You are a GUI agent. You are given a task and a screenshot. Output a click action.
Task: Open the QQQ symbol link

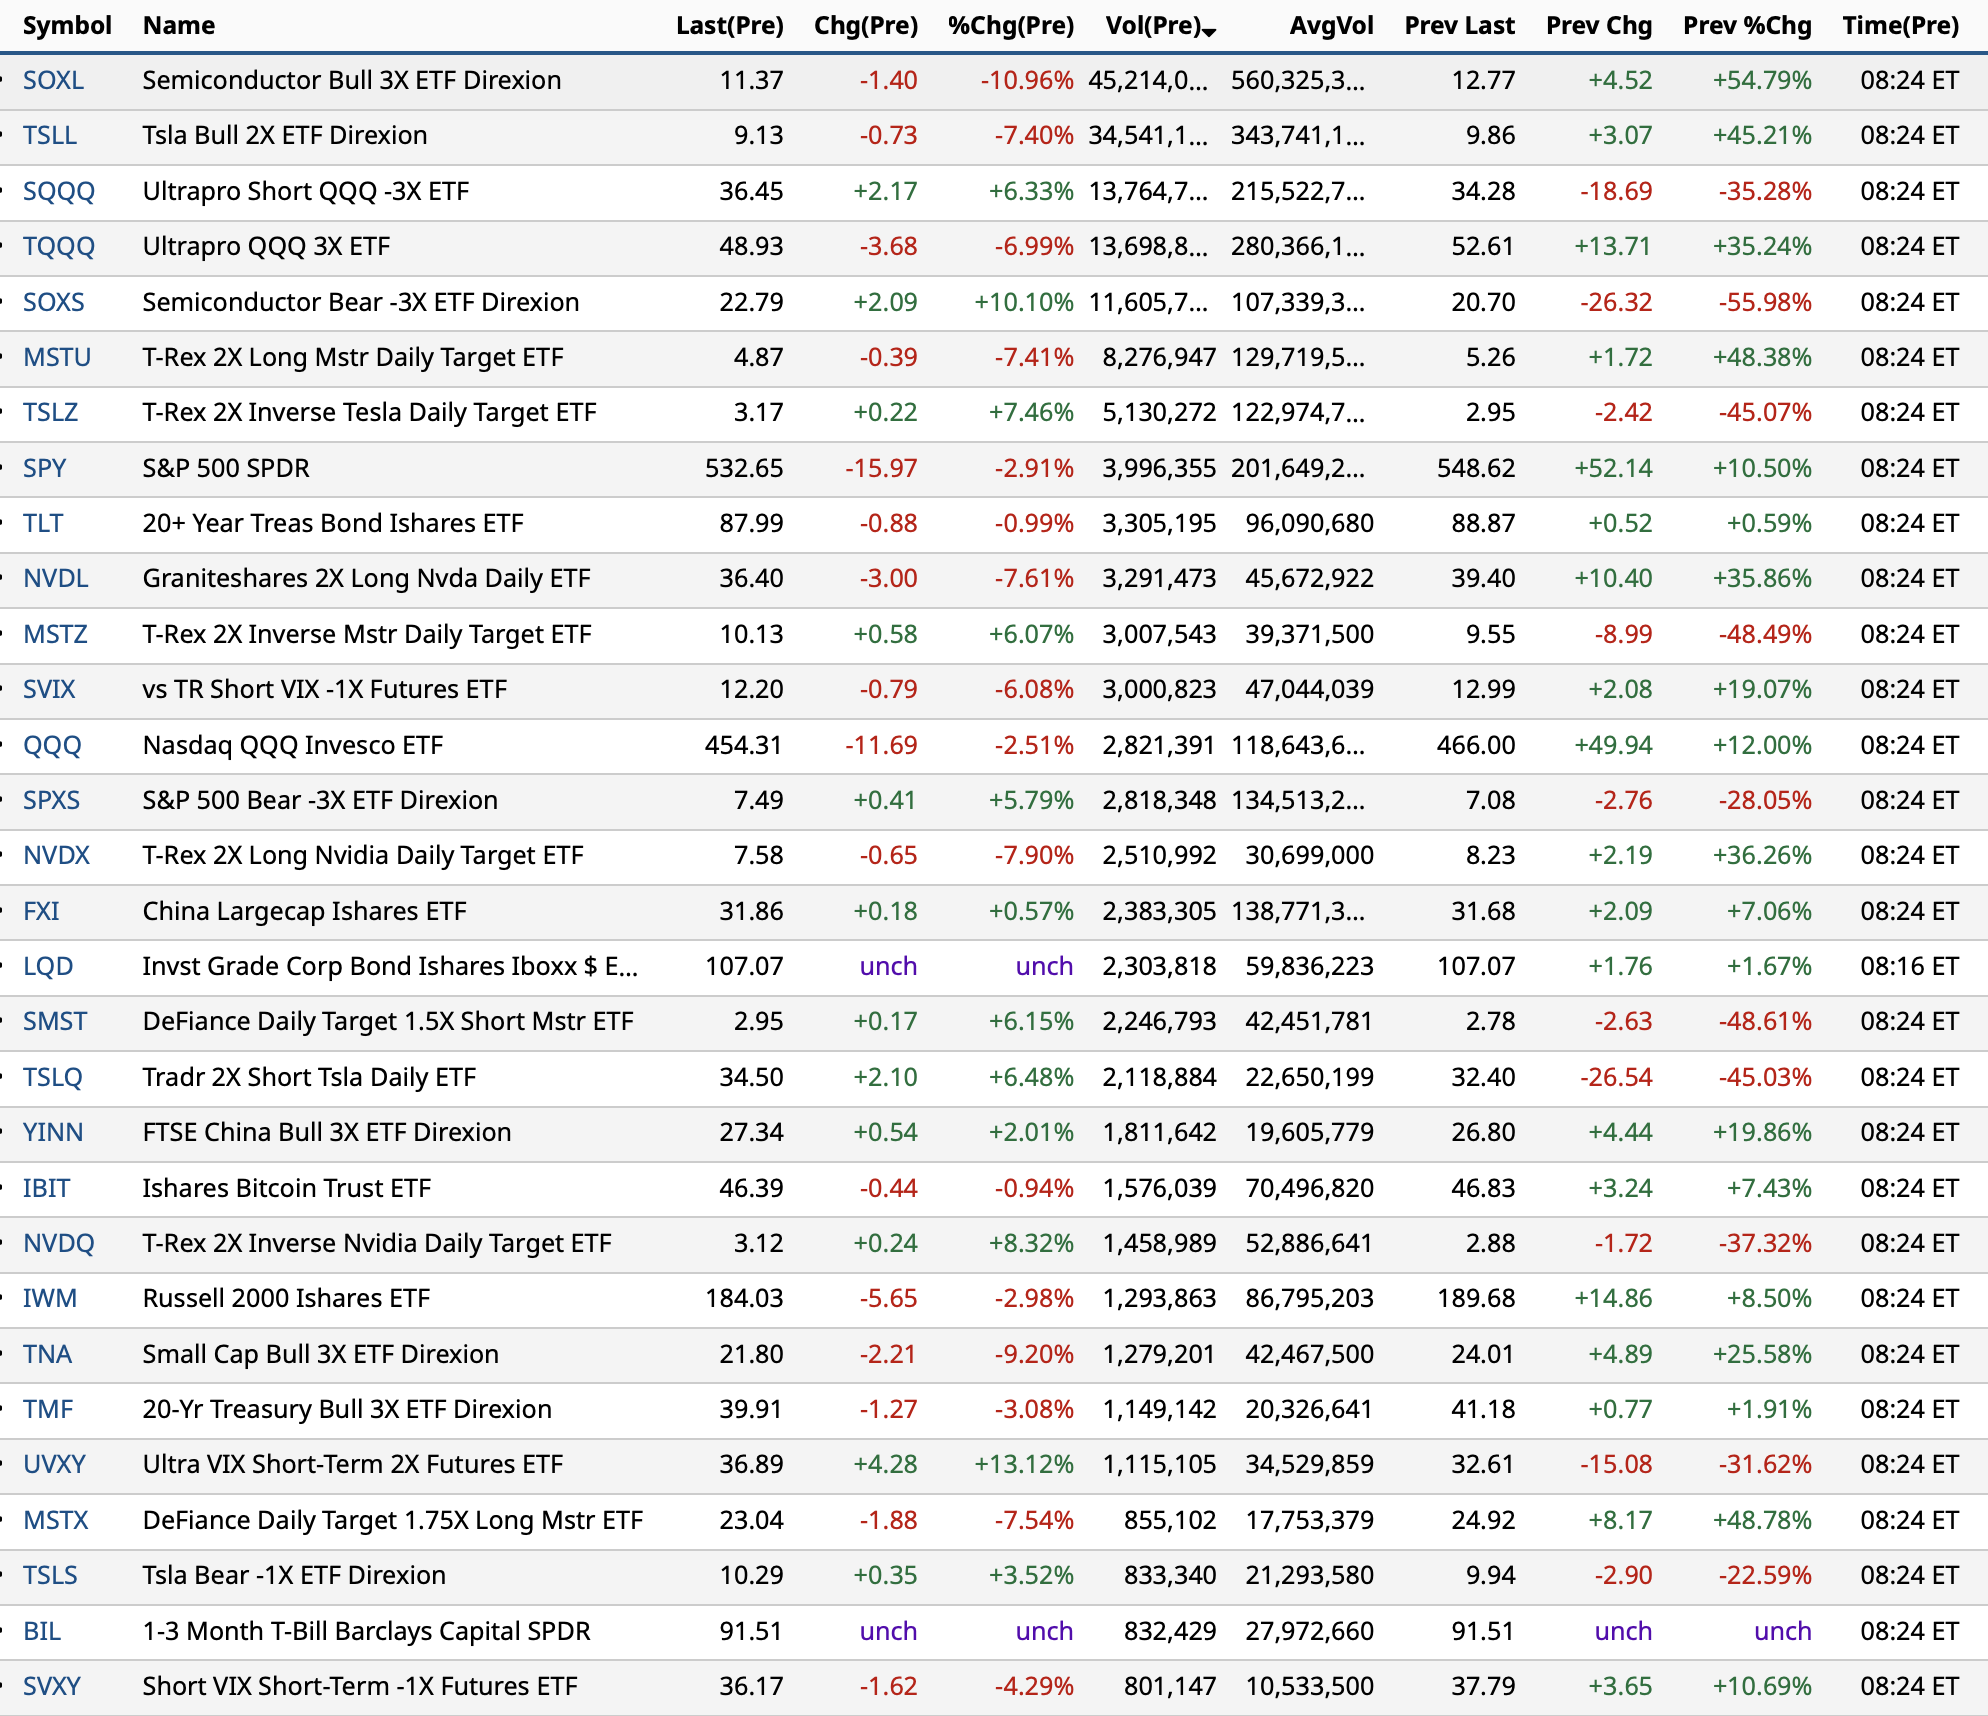[52, 745]
